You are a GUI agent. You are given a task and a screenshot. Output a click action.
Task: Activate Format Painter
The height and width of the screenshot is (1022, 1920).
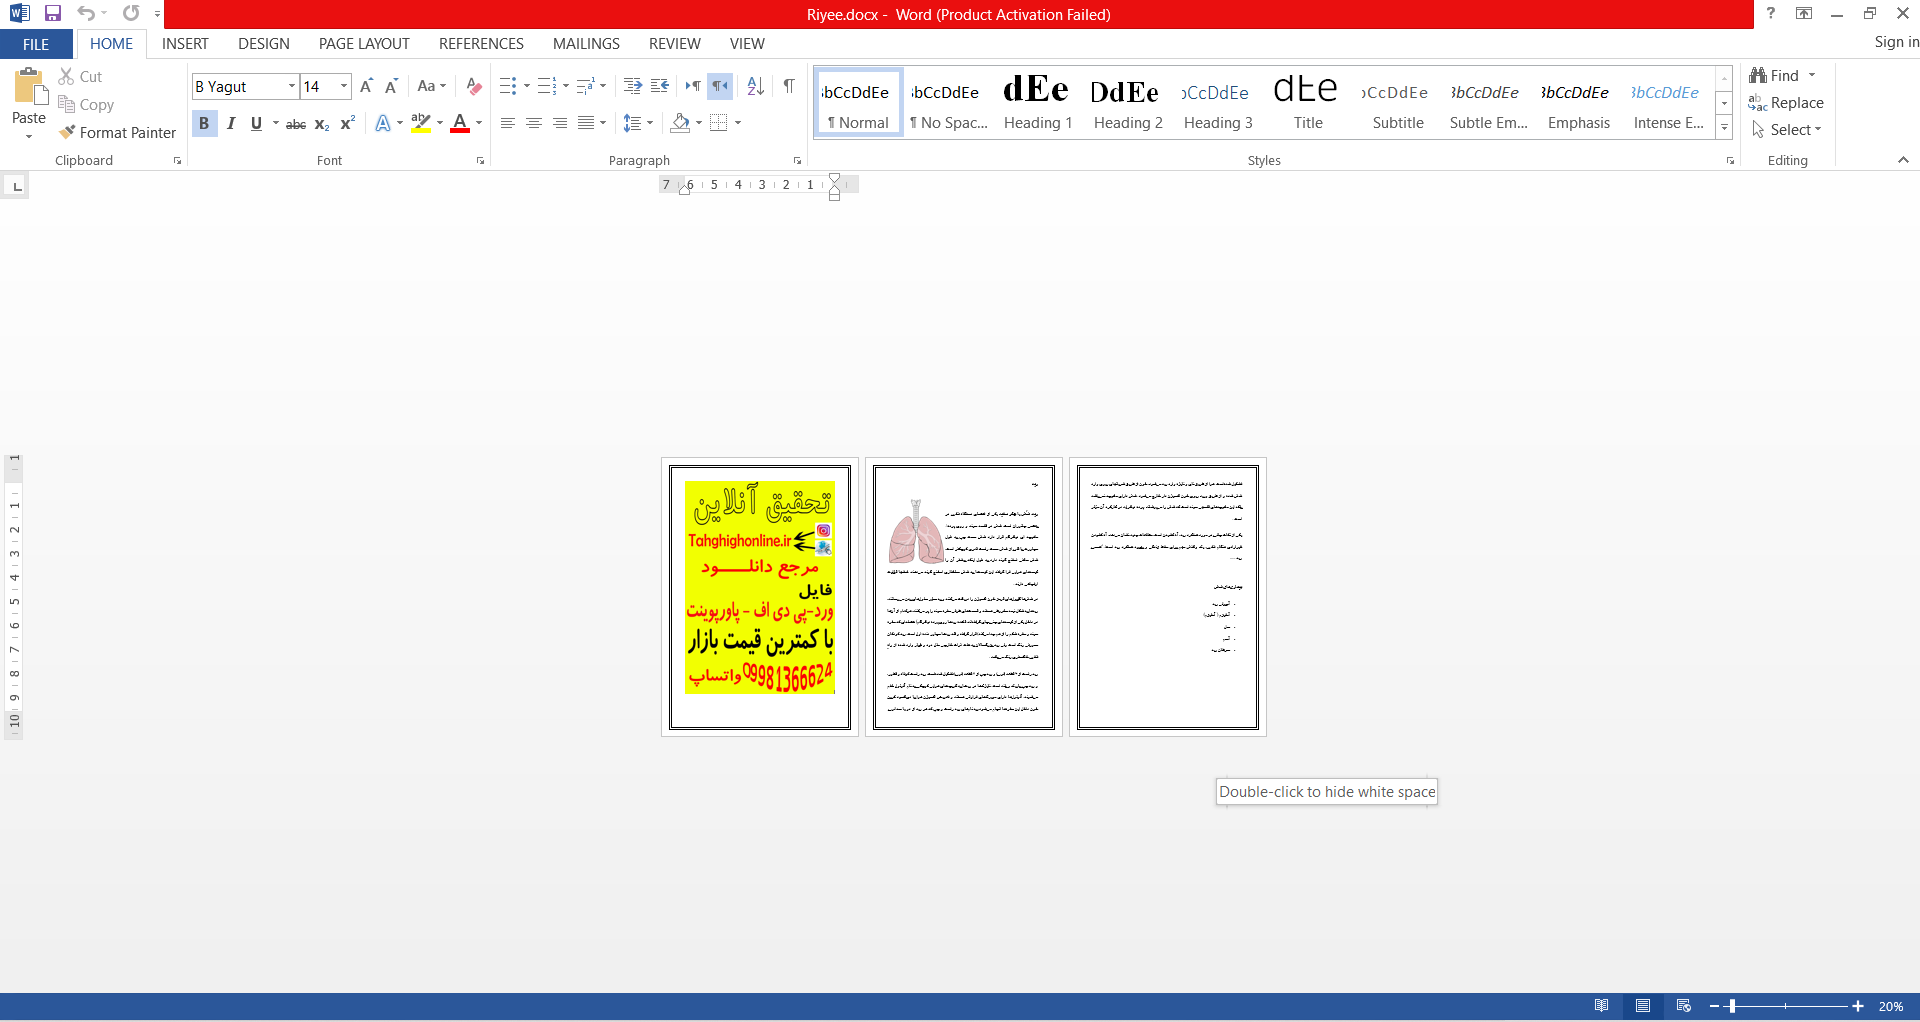point(117,132)
